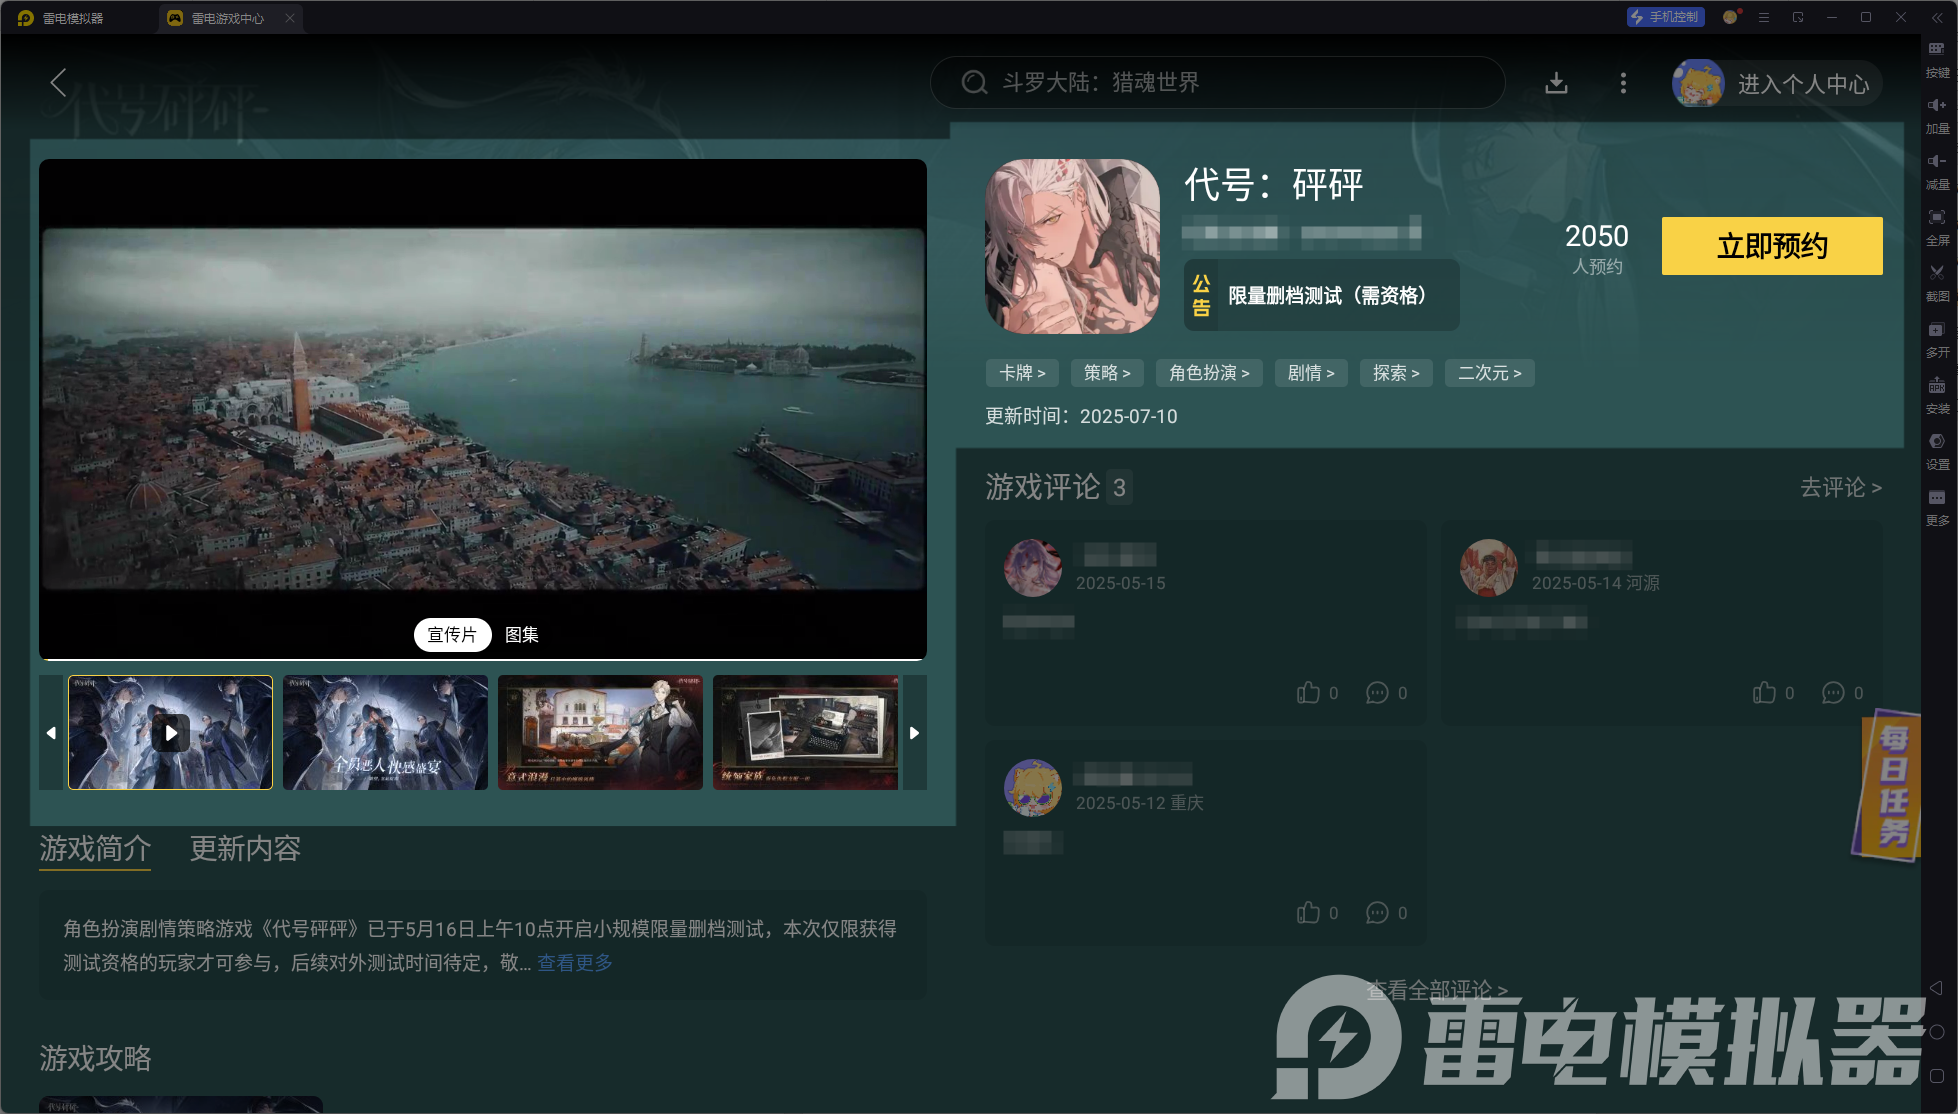Play the first trailer thumbnail

click(x=171, y=733)
